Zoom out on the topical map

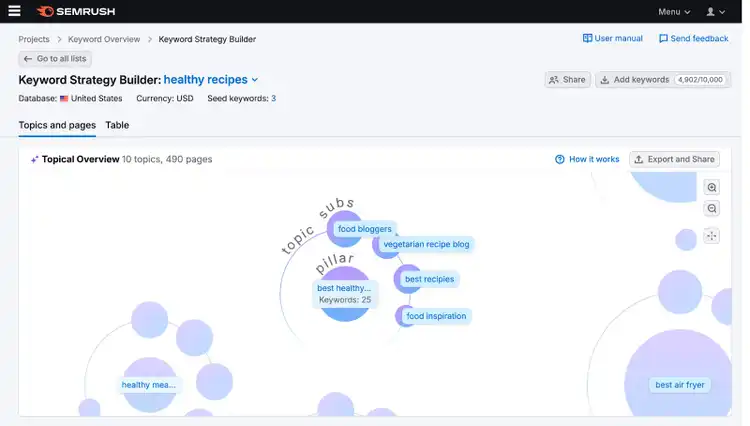pos(712,208)
